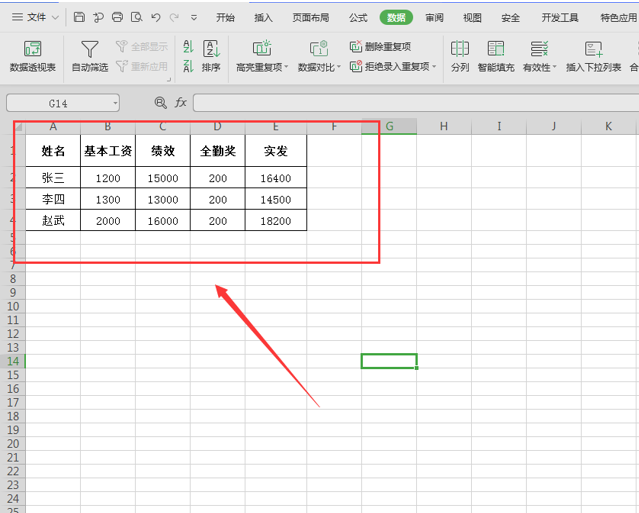Viewport: 639px width, 513px height.
Task: Click into the formula bar field
Action: (x=416, y=103)
